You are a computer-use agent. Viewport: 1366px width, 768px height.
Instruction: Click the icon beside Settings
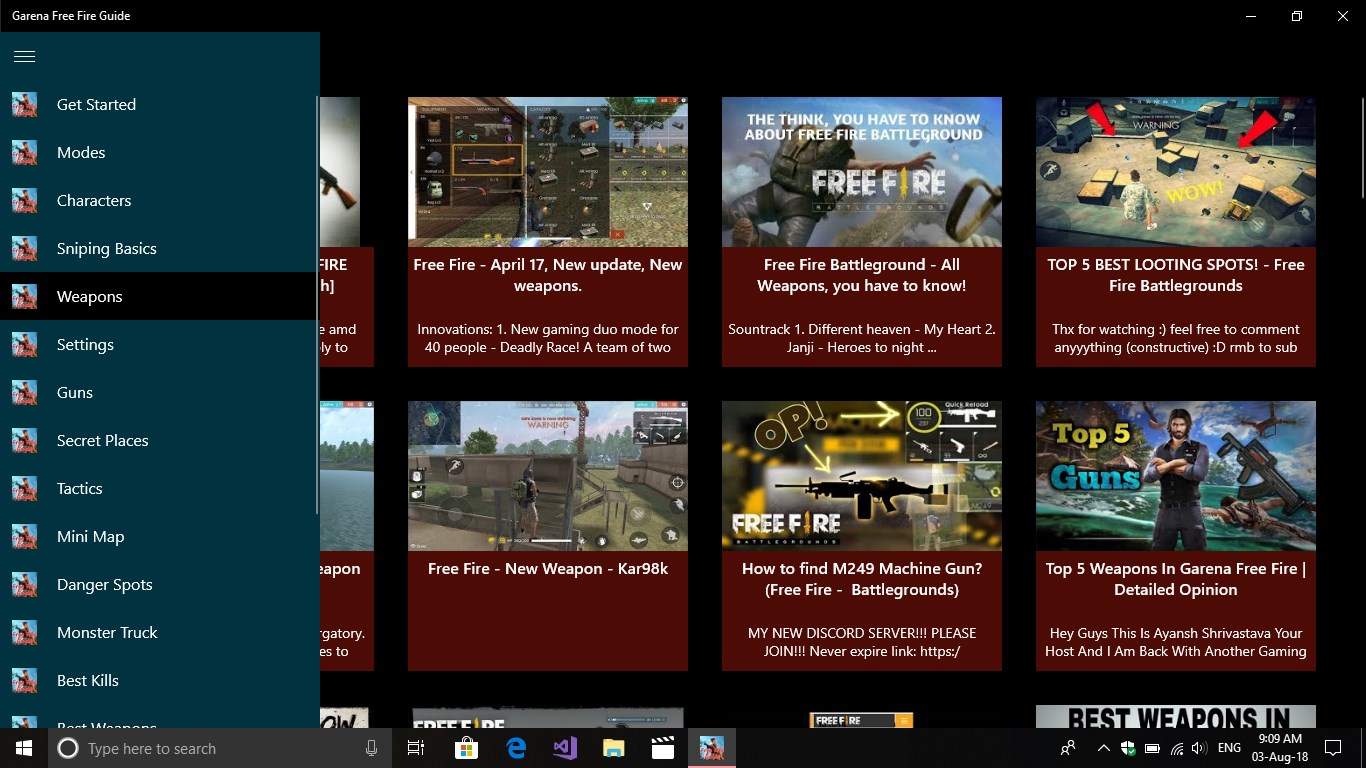(x=25, y=344)
